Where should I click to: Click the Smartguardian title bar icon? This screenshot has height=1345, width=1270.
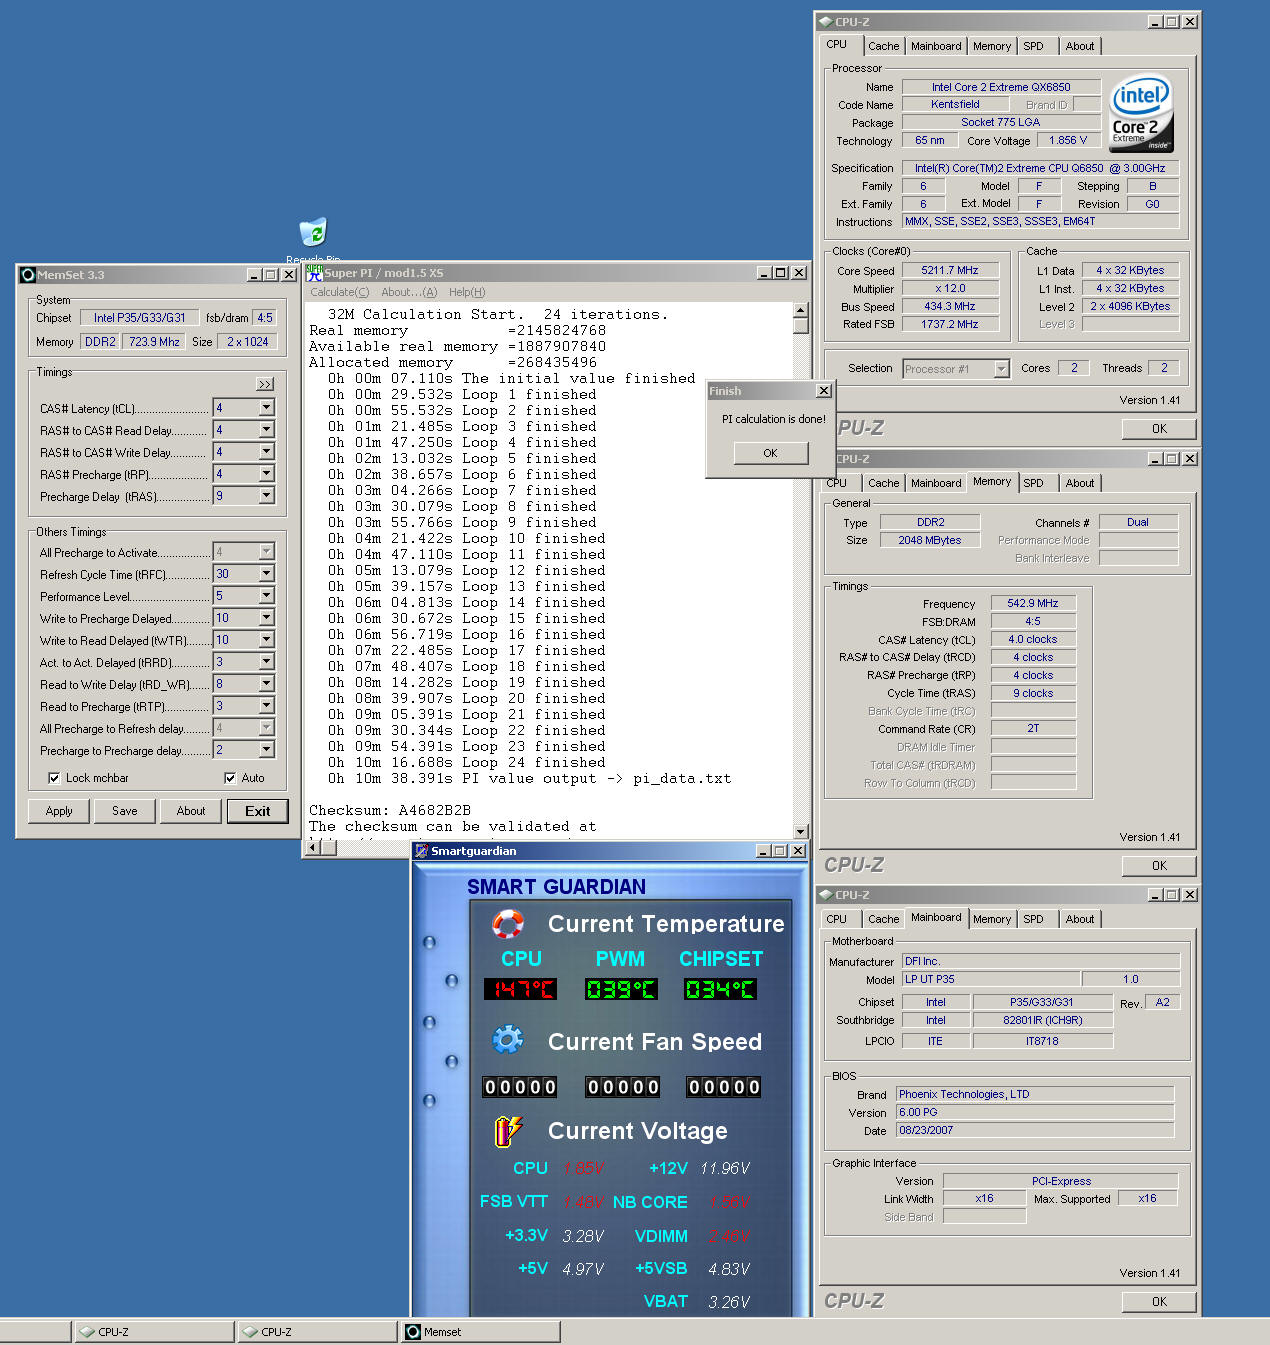[x=422, y=851]
